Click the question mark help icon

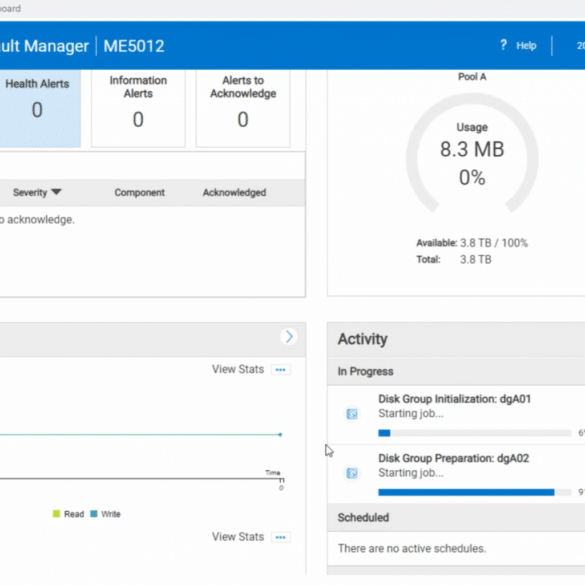(x=503, y=45)
